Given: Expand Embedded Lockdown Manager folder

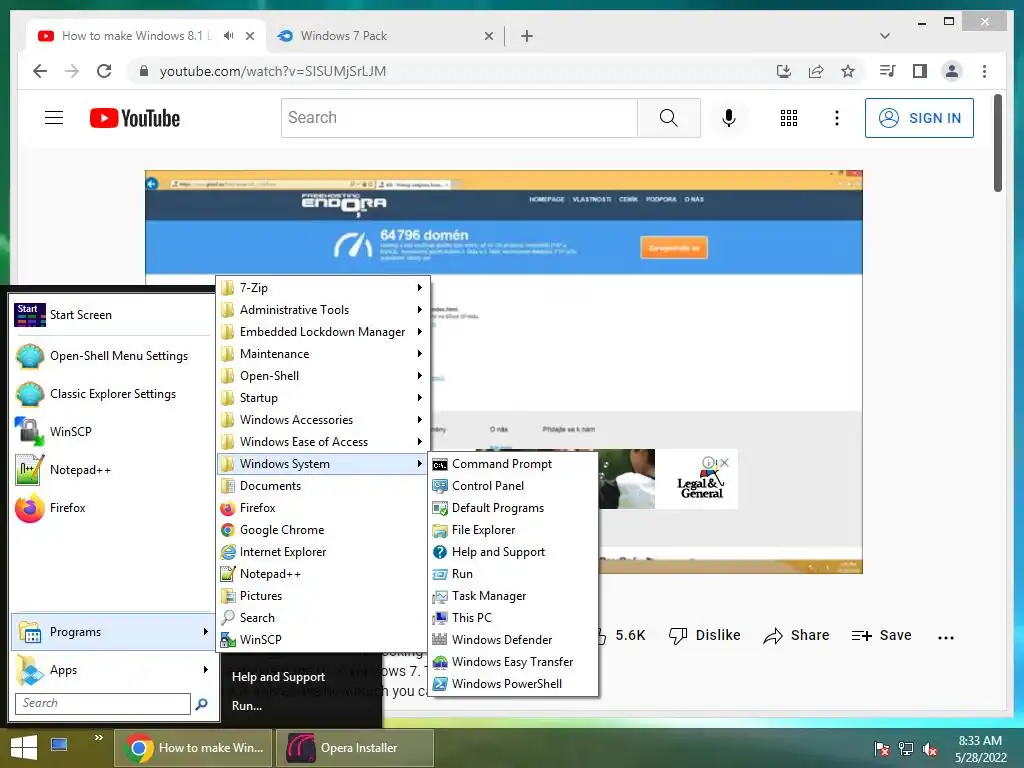Looking at the screenshot, I should (x=322, y=332).
